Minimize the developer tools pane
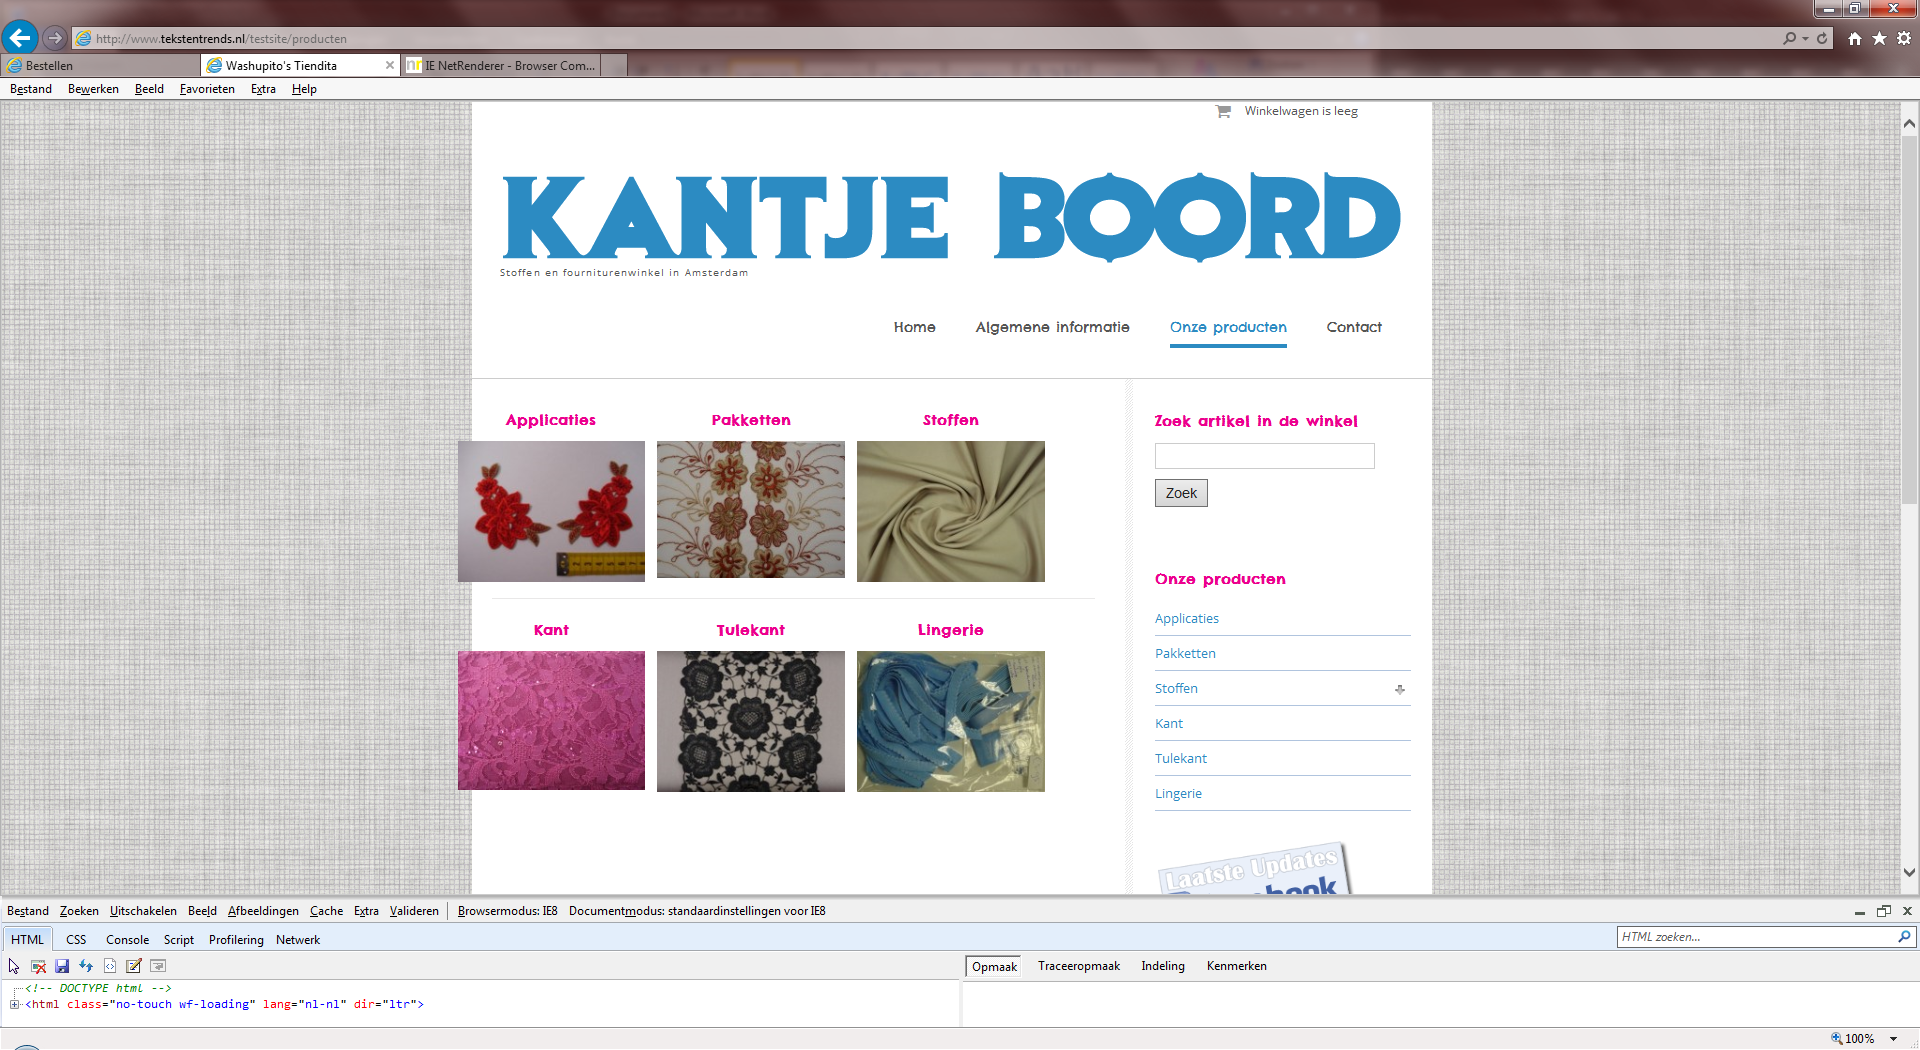1920x1050 pixels. (1860, 911)
